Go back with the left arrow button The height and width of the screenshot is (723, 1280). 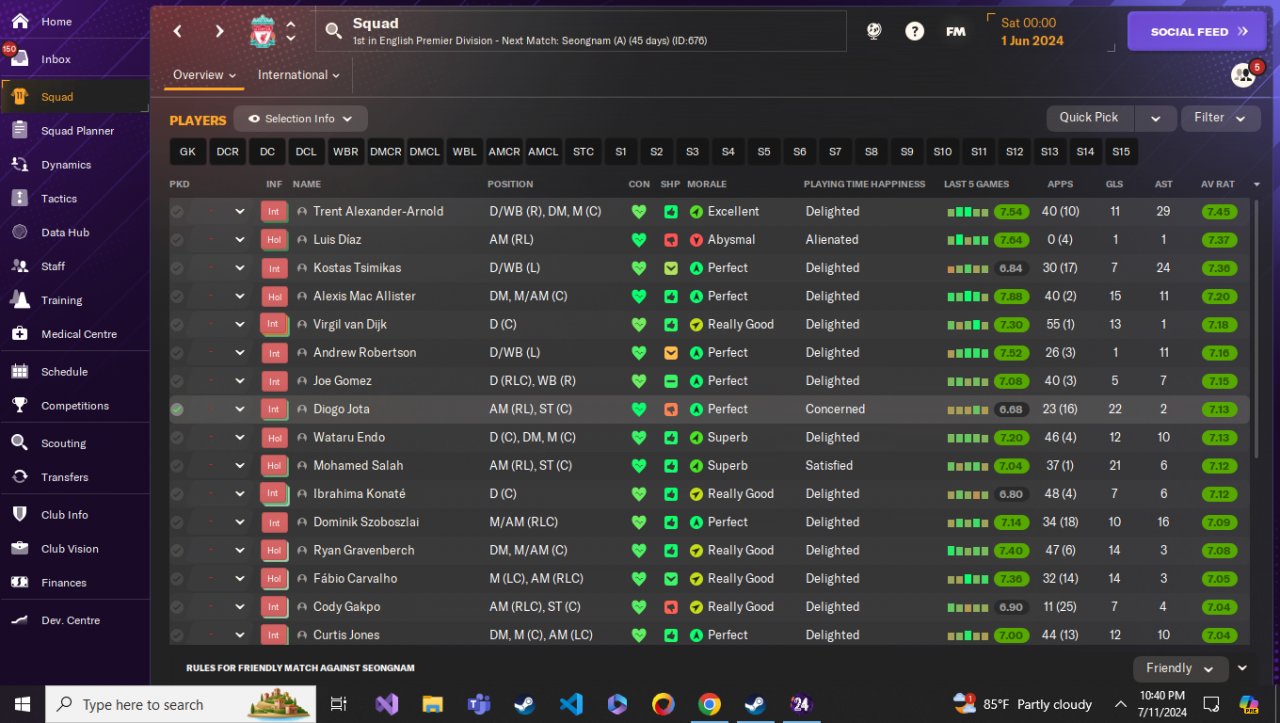(x=177, y=31)
